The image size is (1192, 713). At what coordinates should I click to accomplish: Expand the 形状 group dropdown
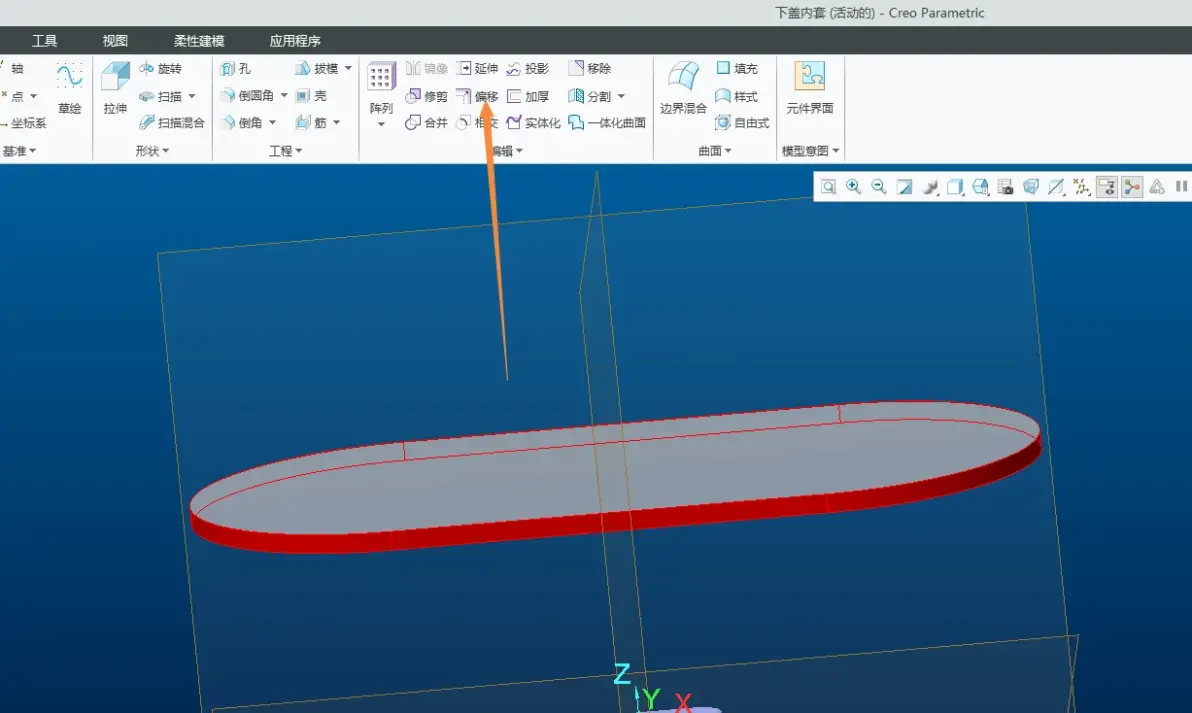pos(152,151)
